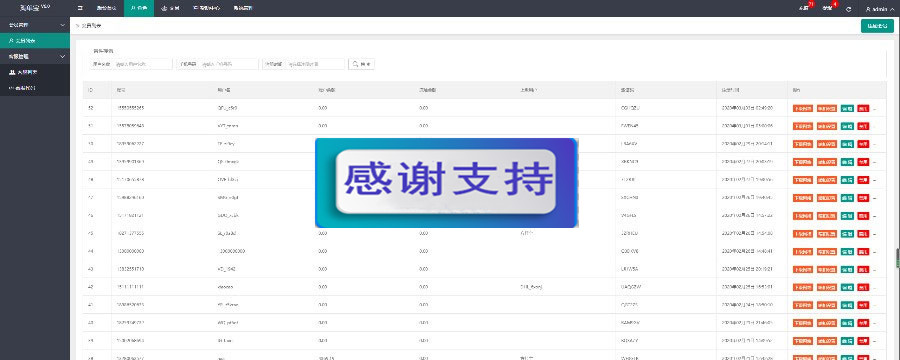Viewport: 900px width, 360px height.
Task: Click the page's vertical scrollbar thumb
Action: coord(898,257)
